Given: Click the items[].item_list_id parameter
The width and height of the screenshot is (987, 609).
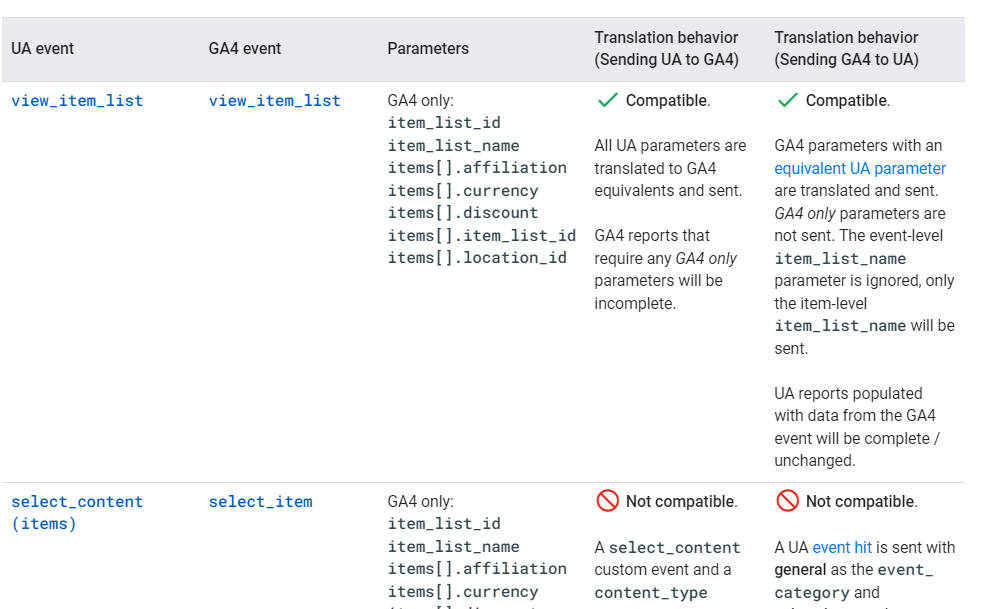Looking at the screenshot, I should pos(482,236).
